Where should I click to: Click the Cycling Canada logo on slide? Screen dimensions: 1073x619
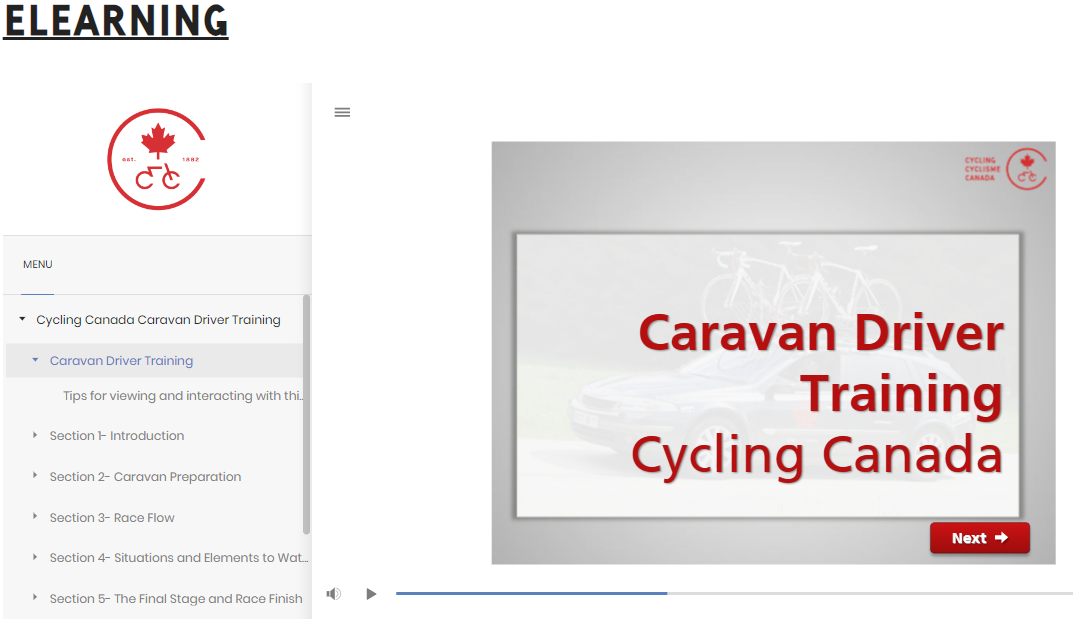(1005, 169)
